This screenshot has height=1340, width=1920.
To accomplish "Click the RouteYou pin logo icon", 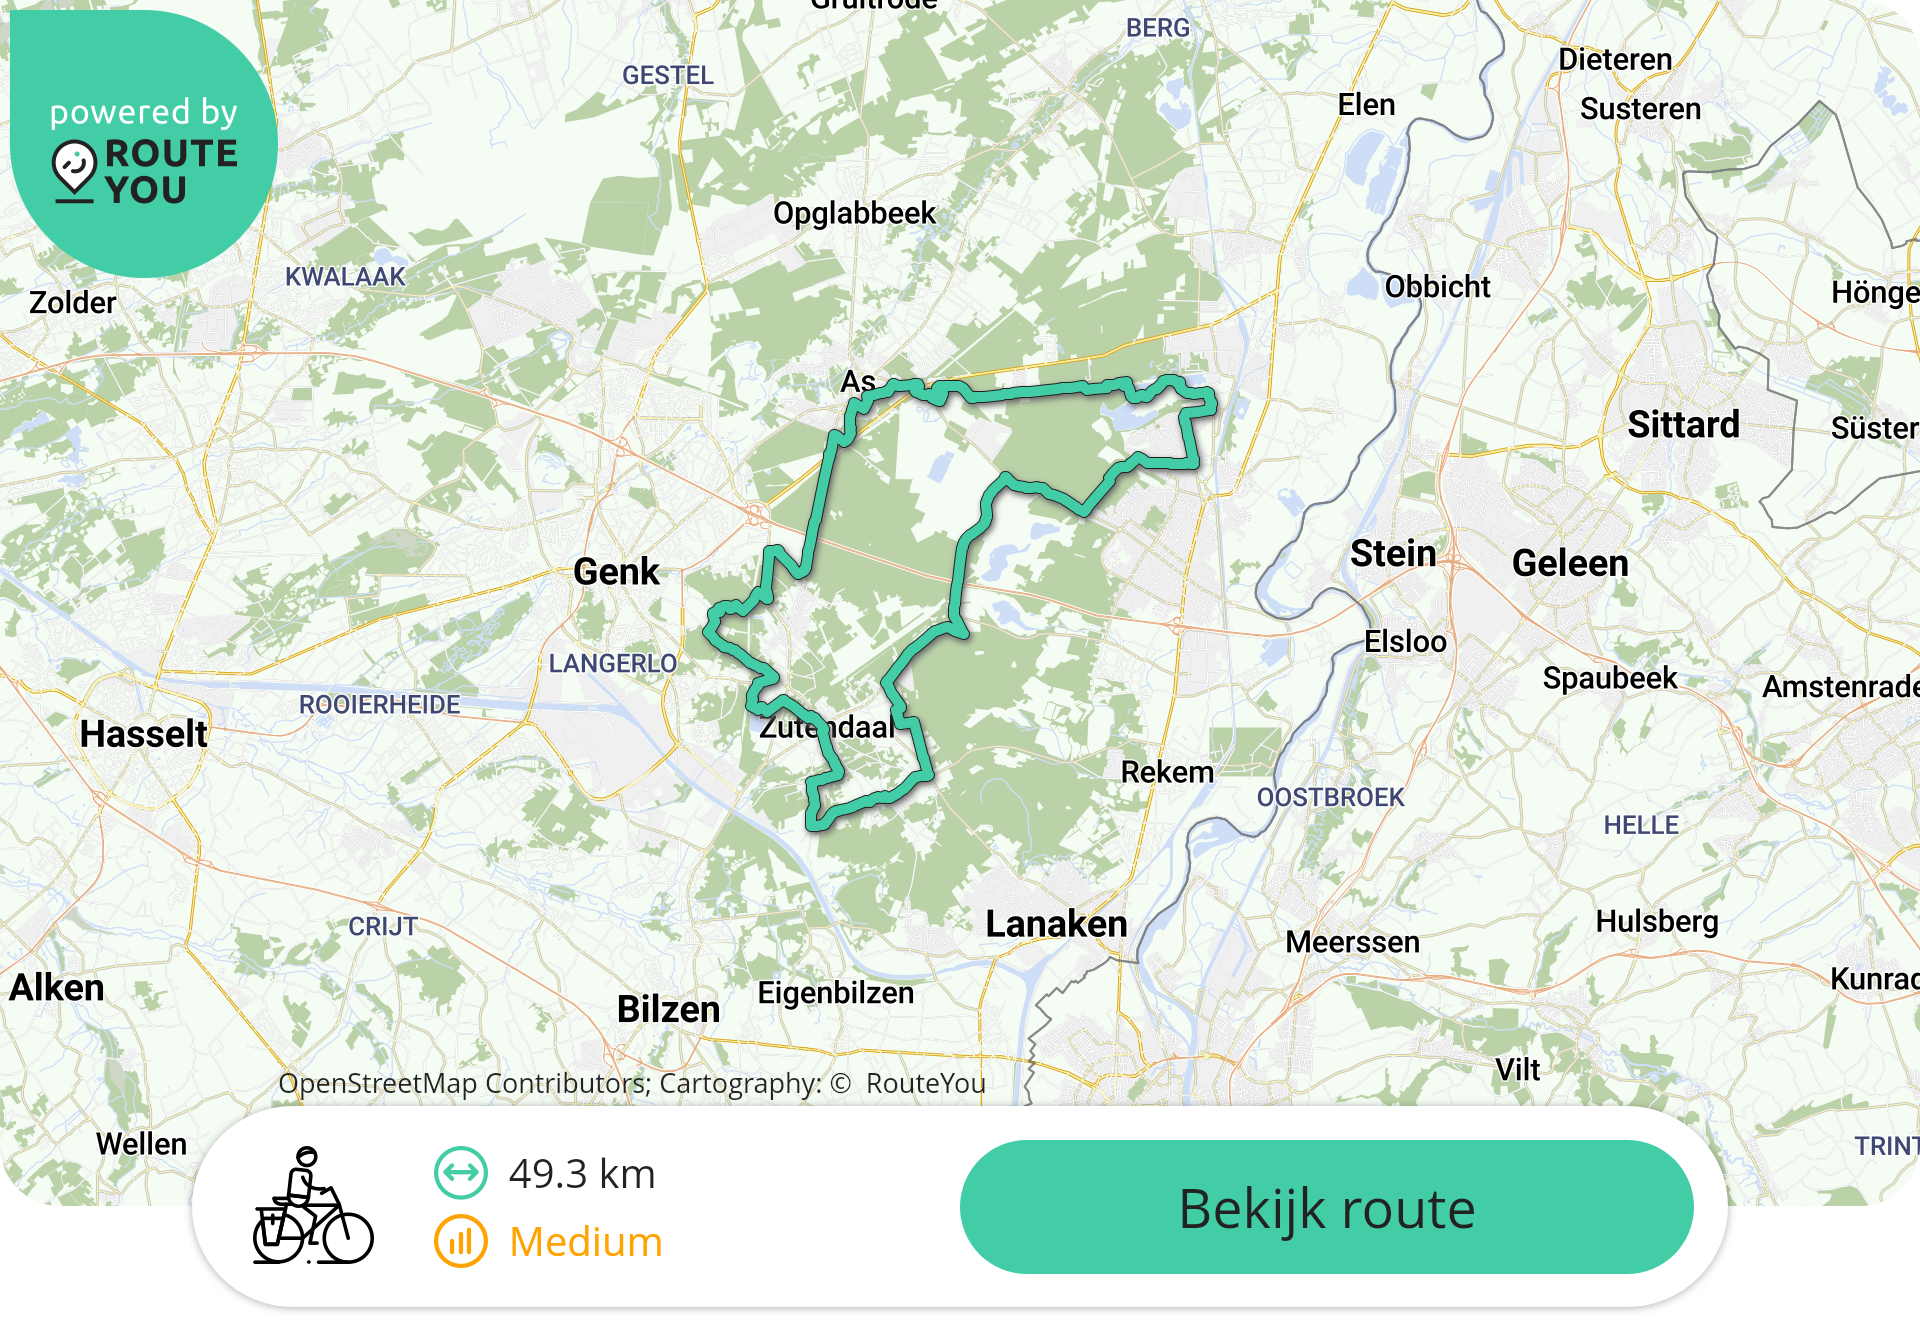I will [x=74, y=171].
